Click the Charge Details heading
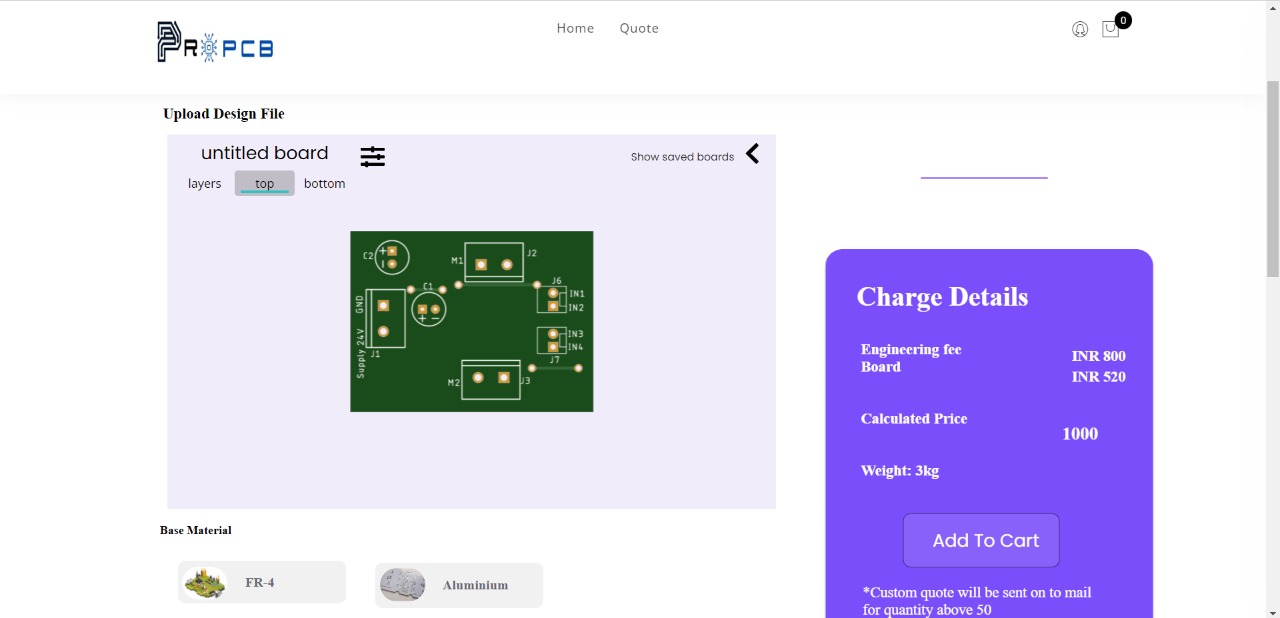This screenshot has width=1280, height=618. coord(942,297)
